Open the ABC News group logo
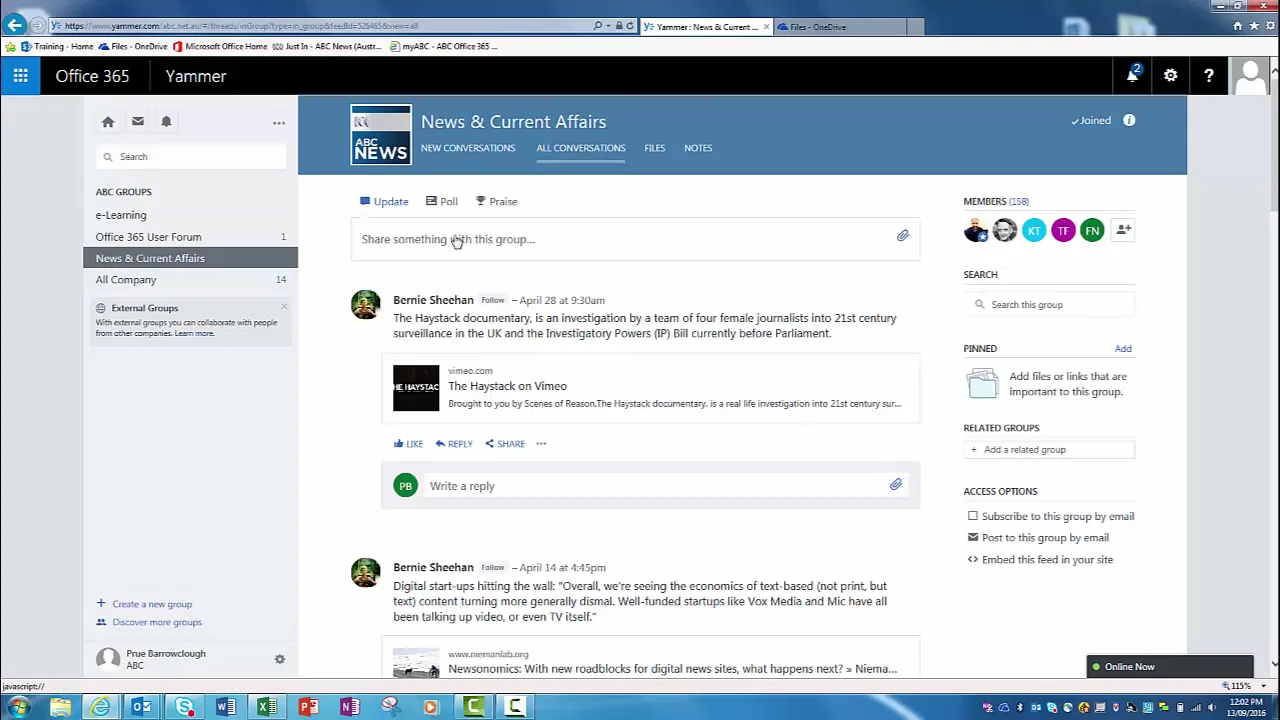The image size is (1280, 720). (x=381, y=135)
